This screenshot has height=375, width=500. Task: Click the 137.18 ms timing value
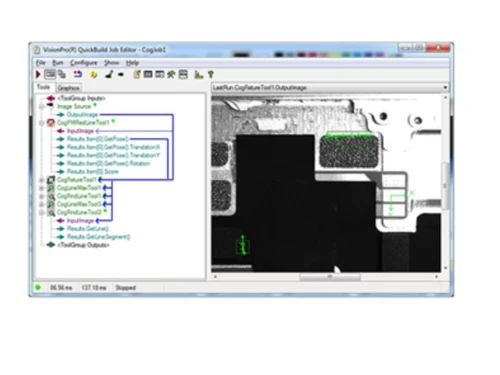94,287
